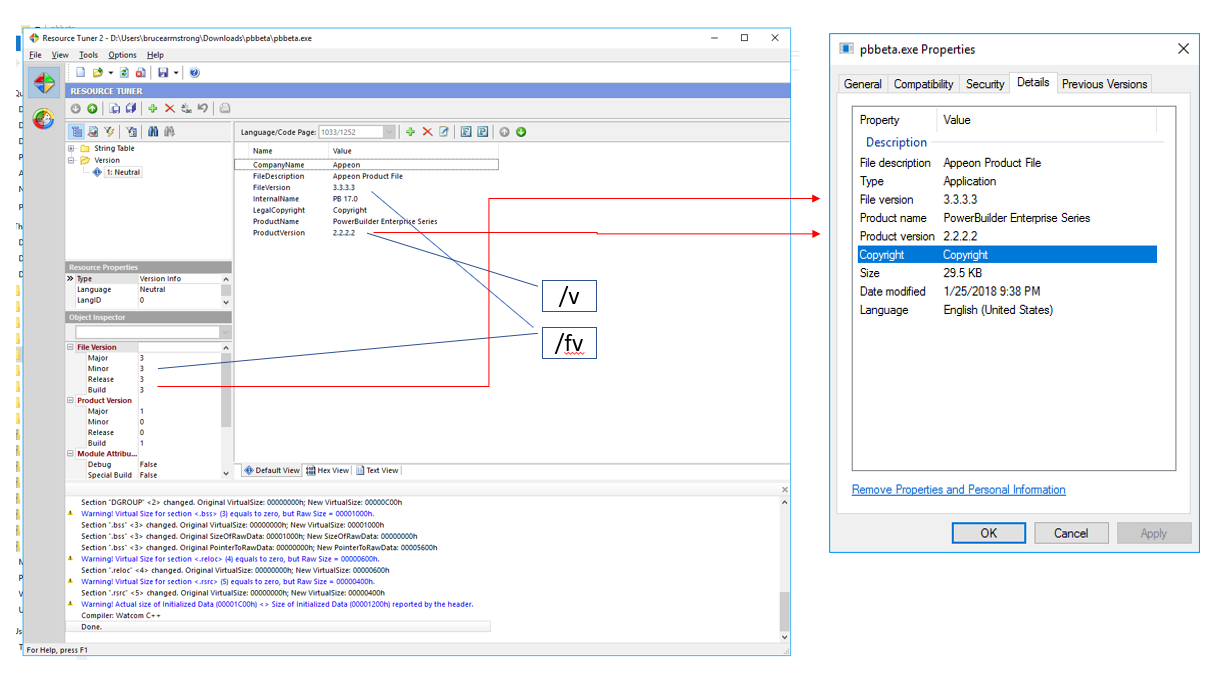Viewport: 1213px width, 684px height.
Task: Click Resource Properties scroll-down arrow
Action: pos(226,301)
